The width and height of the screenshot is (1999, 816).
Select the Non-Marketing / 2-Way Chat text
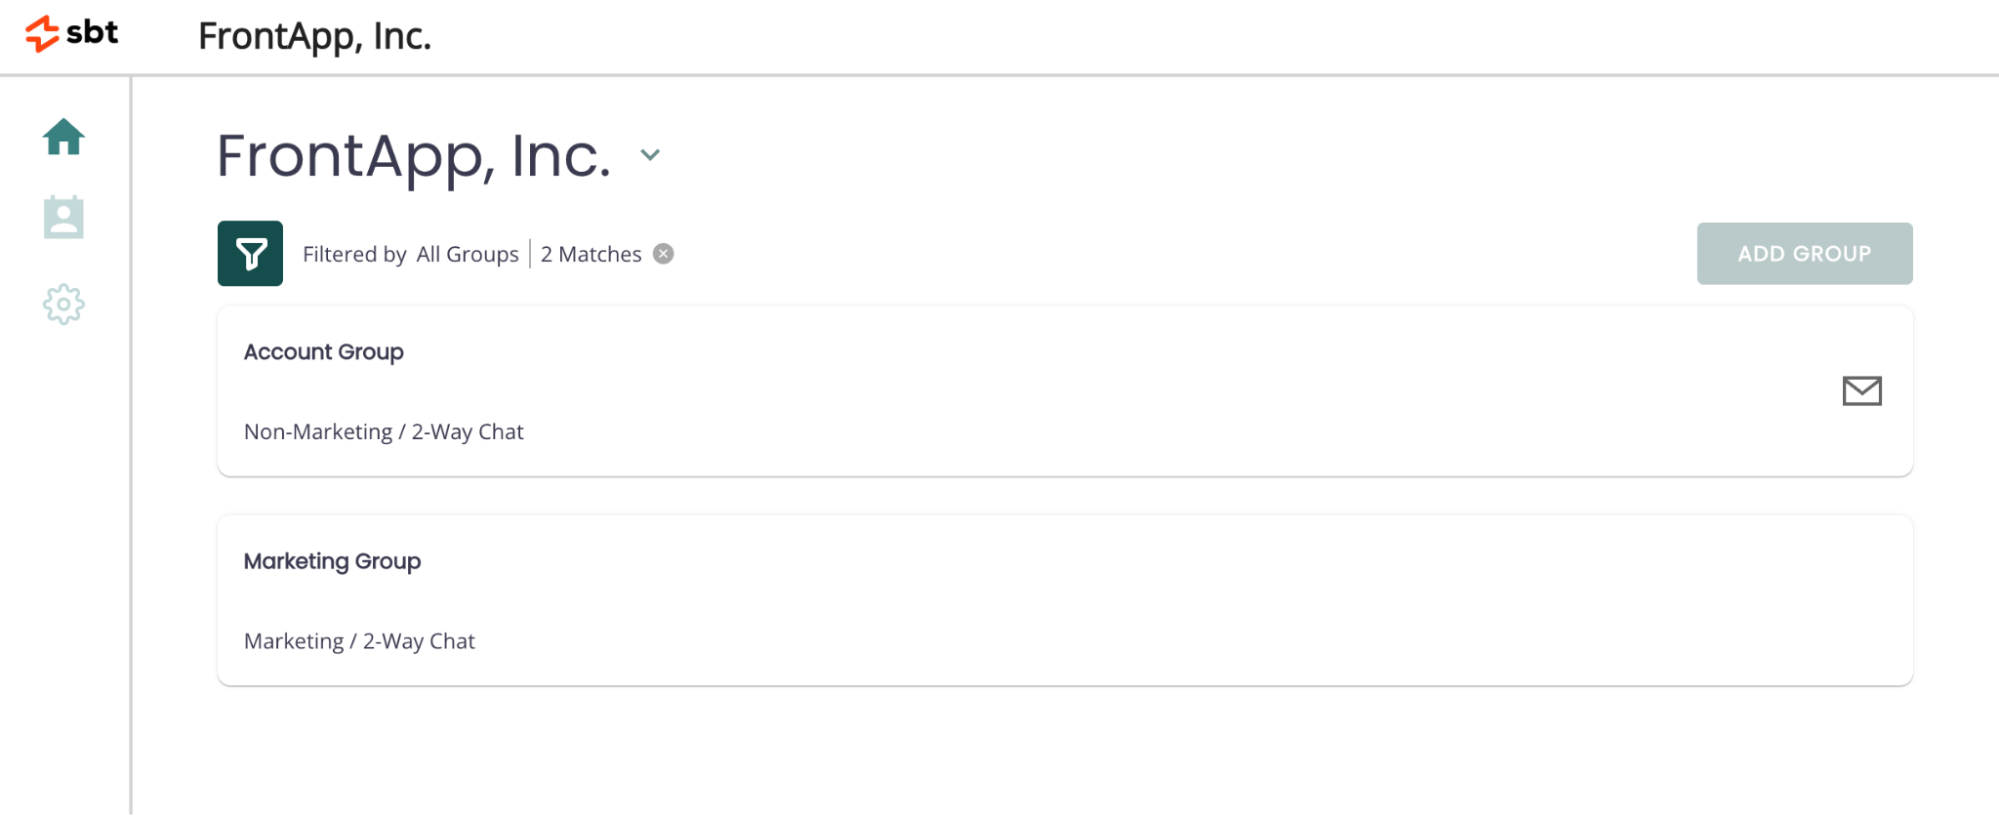click(x=383, y=432)
